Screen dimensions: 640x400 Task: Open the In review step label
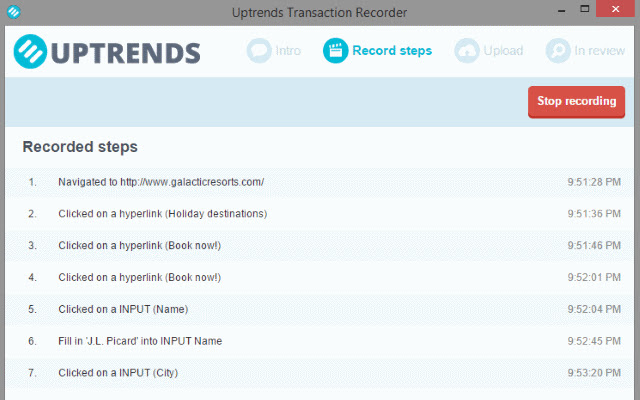click(x=599, y=51)
